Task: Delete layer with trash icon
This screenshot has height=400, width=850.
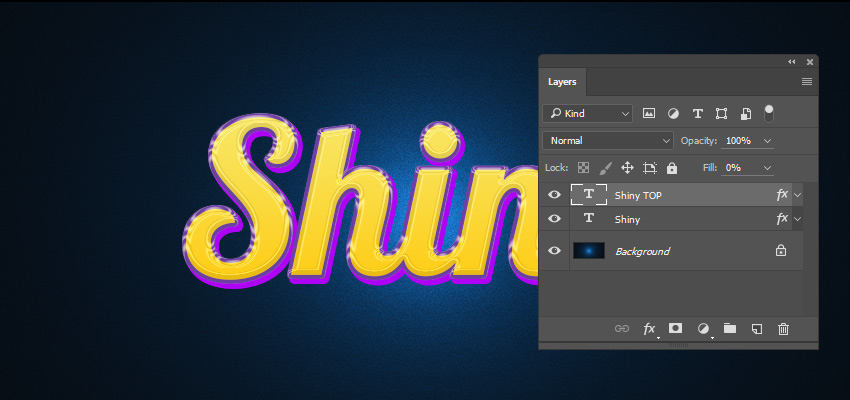Action: 783,328
